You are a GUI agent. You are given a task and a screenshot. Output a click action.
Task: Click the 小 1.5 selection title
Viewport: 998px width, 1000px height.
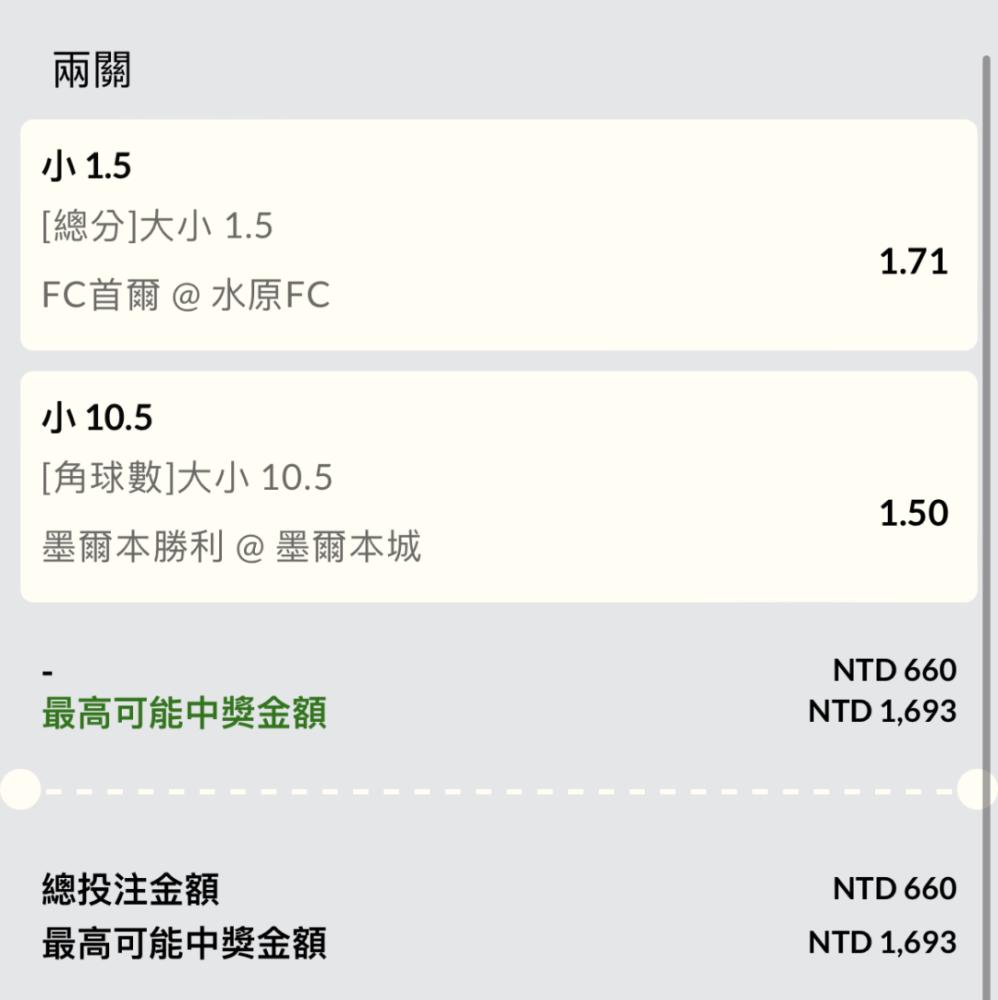[87, 166]
